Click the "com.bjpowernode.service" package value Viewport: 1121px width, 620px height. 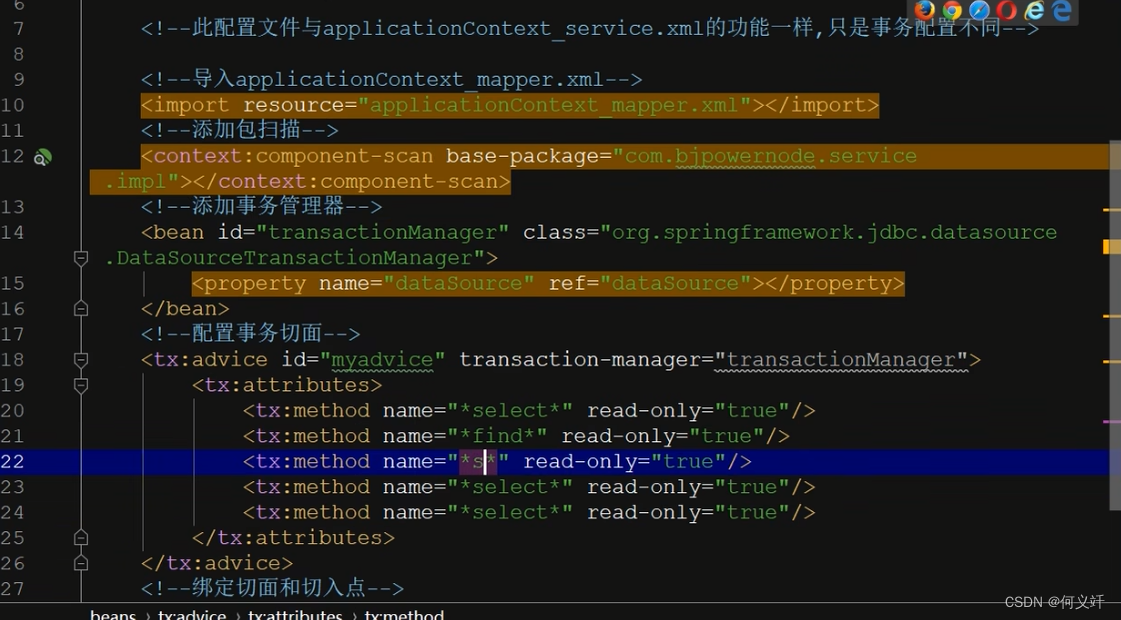click(x=771, y=156)
